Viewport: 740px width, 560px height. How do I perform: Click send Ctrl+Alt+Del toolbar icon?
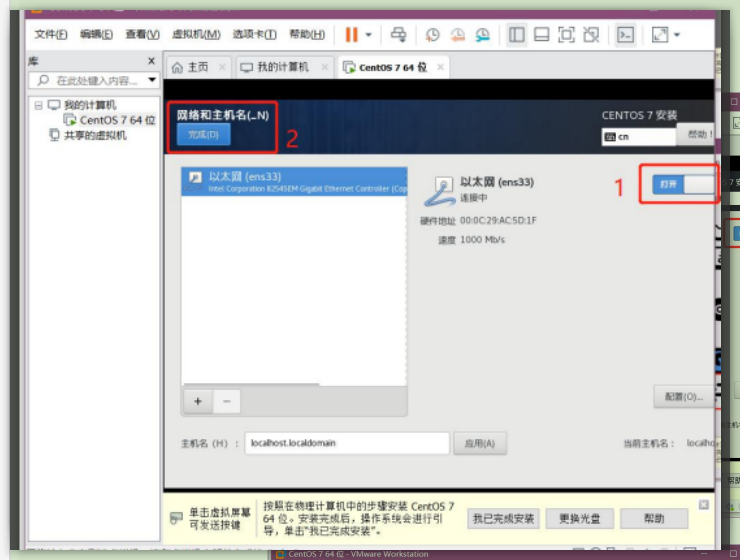pyautogui.click(x=398, y=34)
